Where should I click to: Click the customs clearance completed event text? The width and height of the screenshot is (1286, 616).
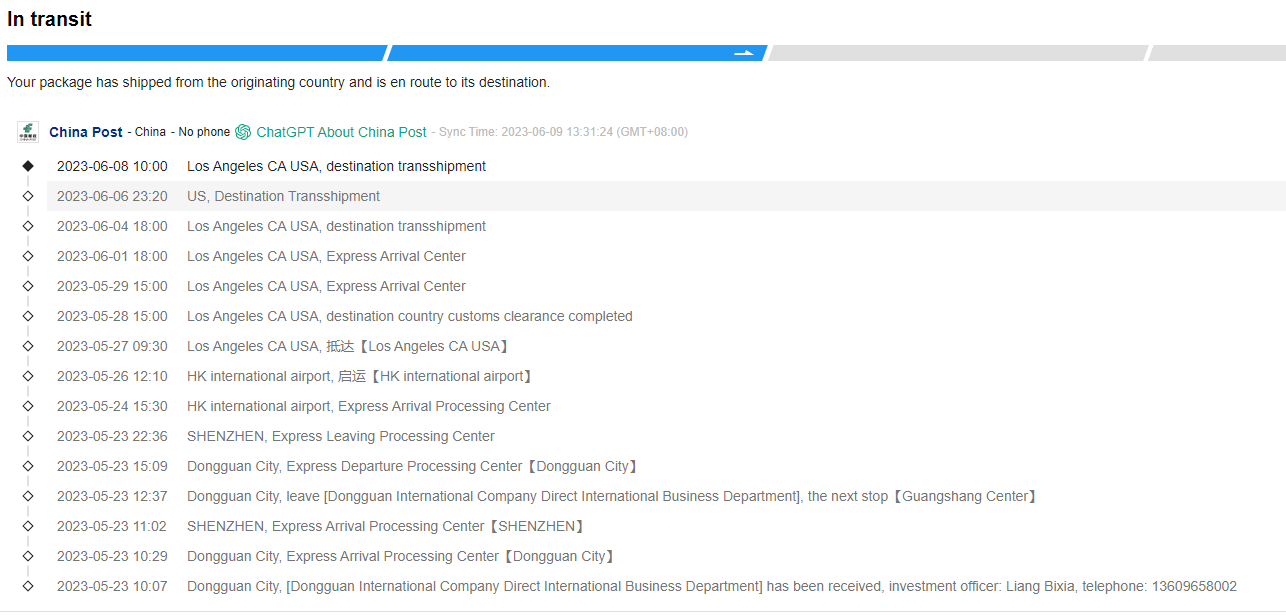(409, 316)
